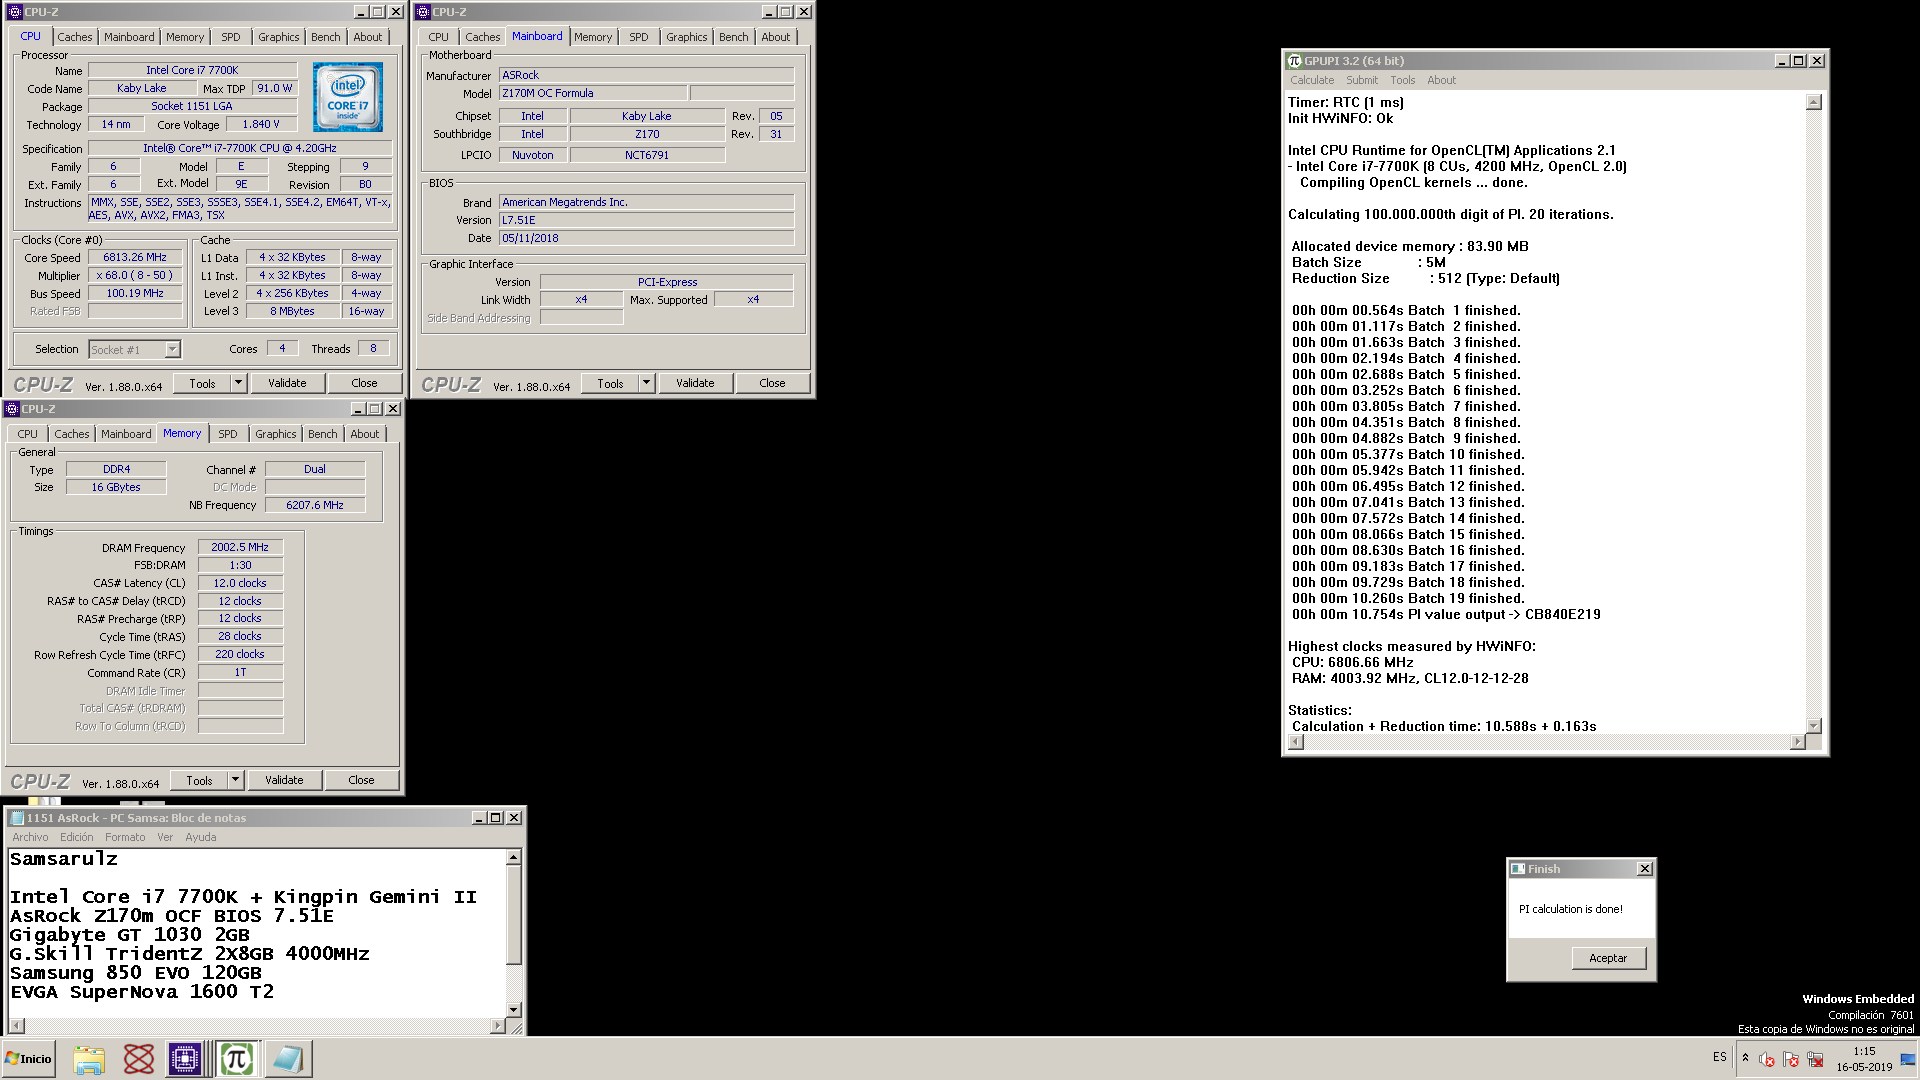Viewport: 1920px width, 1080px height.
Task: Click GPUPI horizontal scrollbar right arrow
Action: [x=1798, y=742]
